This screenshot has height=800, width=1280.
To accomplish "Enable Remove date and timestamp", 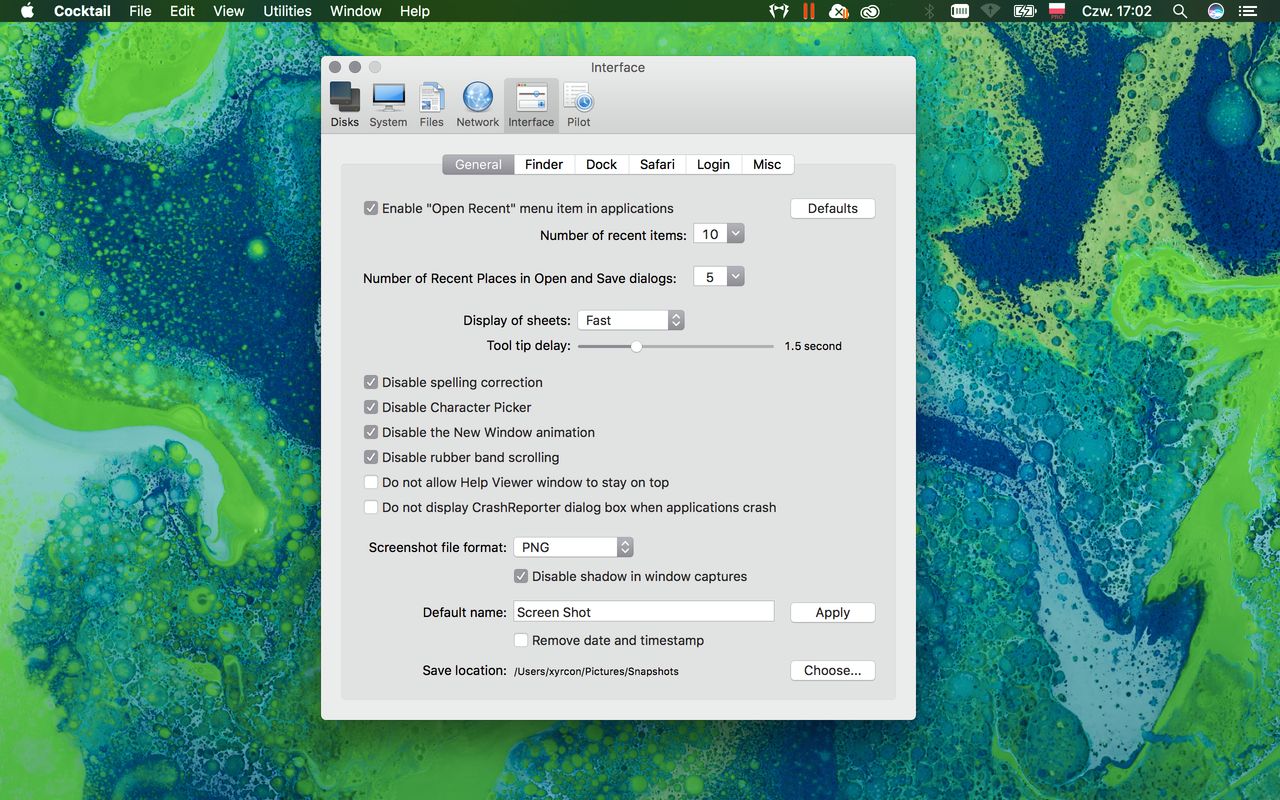I will point(521,640).
